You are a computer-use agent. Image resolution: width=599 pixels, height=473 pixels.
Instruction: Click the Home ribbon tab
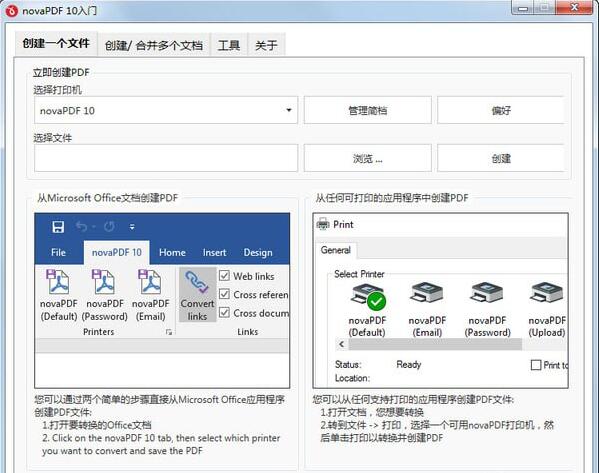pos(172,253)
